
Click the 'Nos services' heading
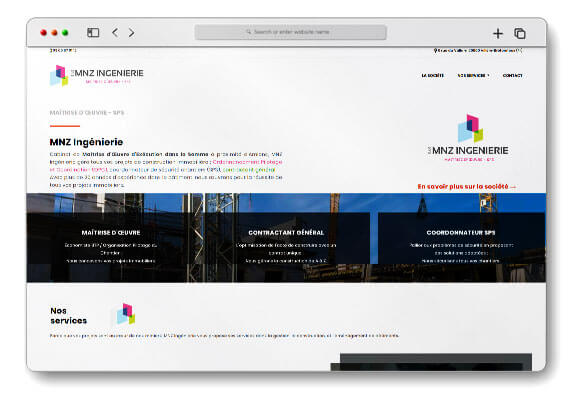point(69,316)
